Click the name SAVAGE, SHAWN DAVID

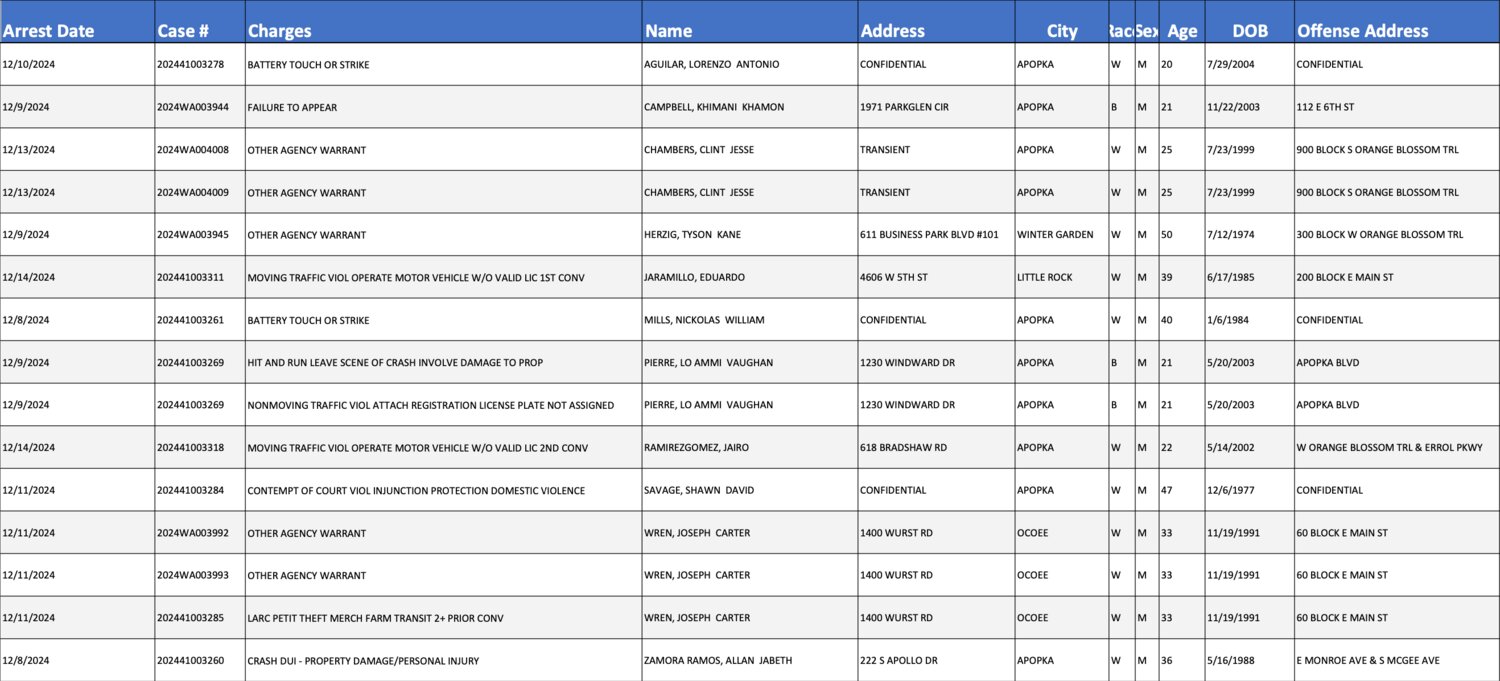click(x=699, y=491)
